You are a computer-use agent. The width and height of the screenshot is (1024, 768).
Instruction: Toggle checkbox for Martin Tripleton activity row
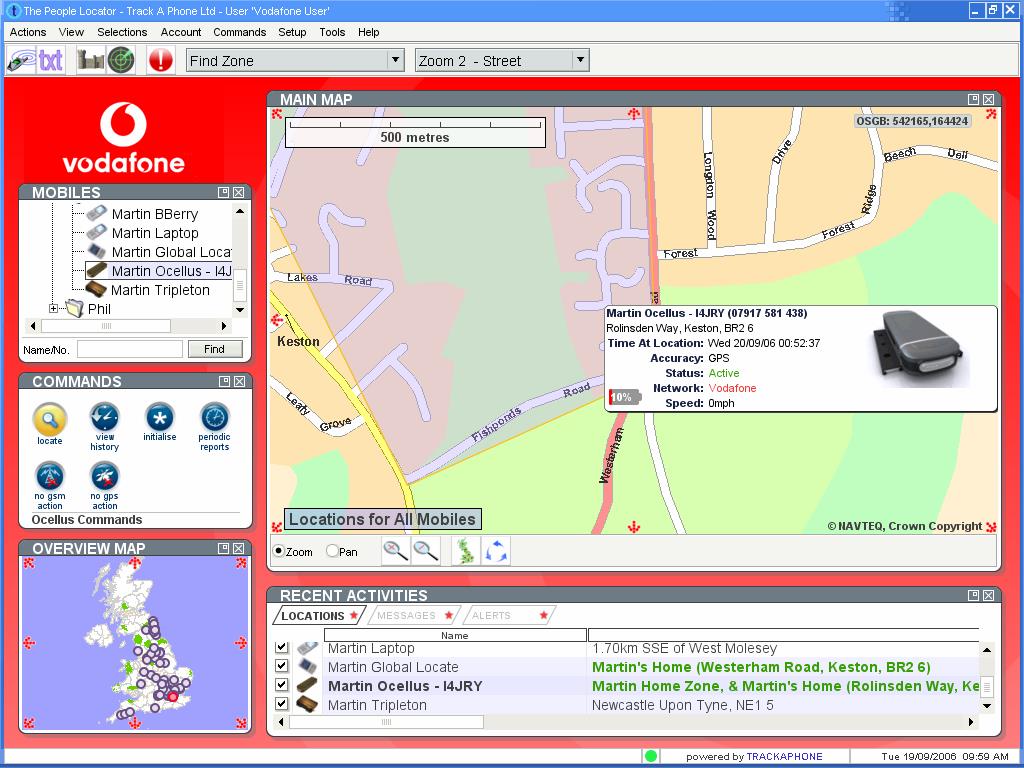[281, 704]
